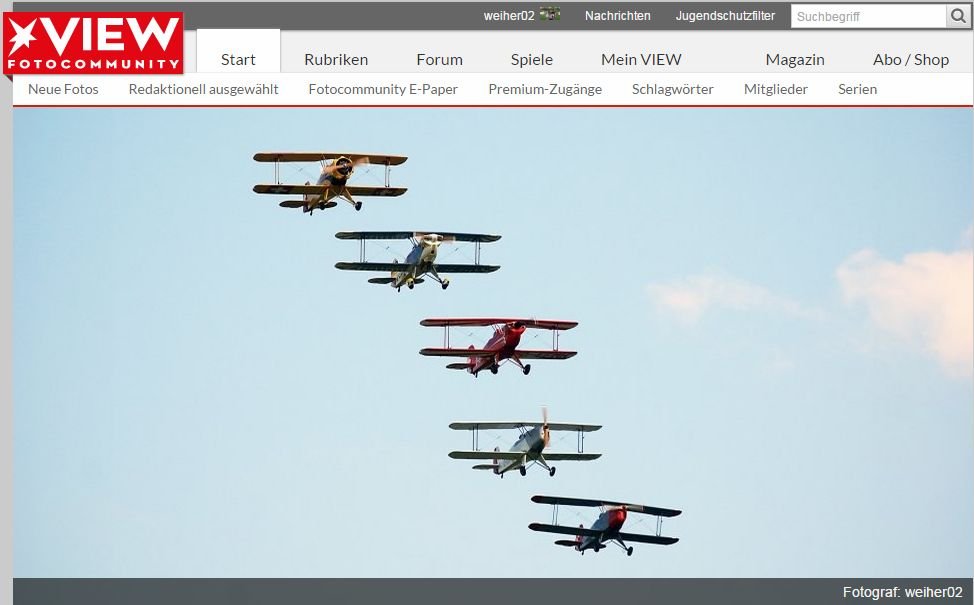Browse photos by Schlagwörter
Viewport: 974px width, 605px height.
point(672,88)
